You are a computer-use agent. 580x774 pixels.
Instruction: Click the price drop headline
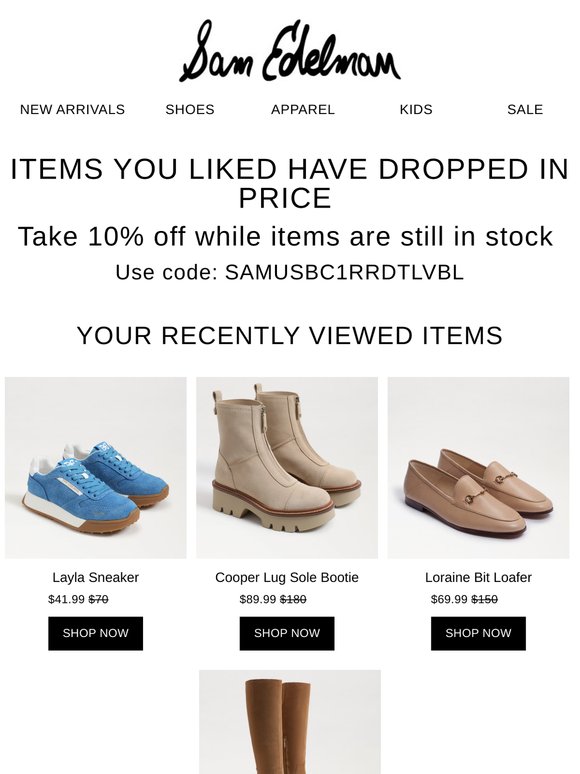pos(290,183)
